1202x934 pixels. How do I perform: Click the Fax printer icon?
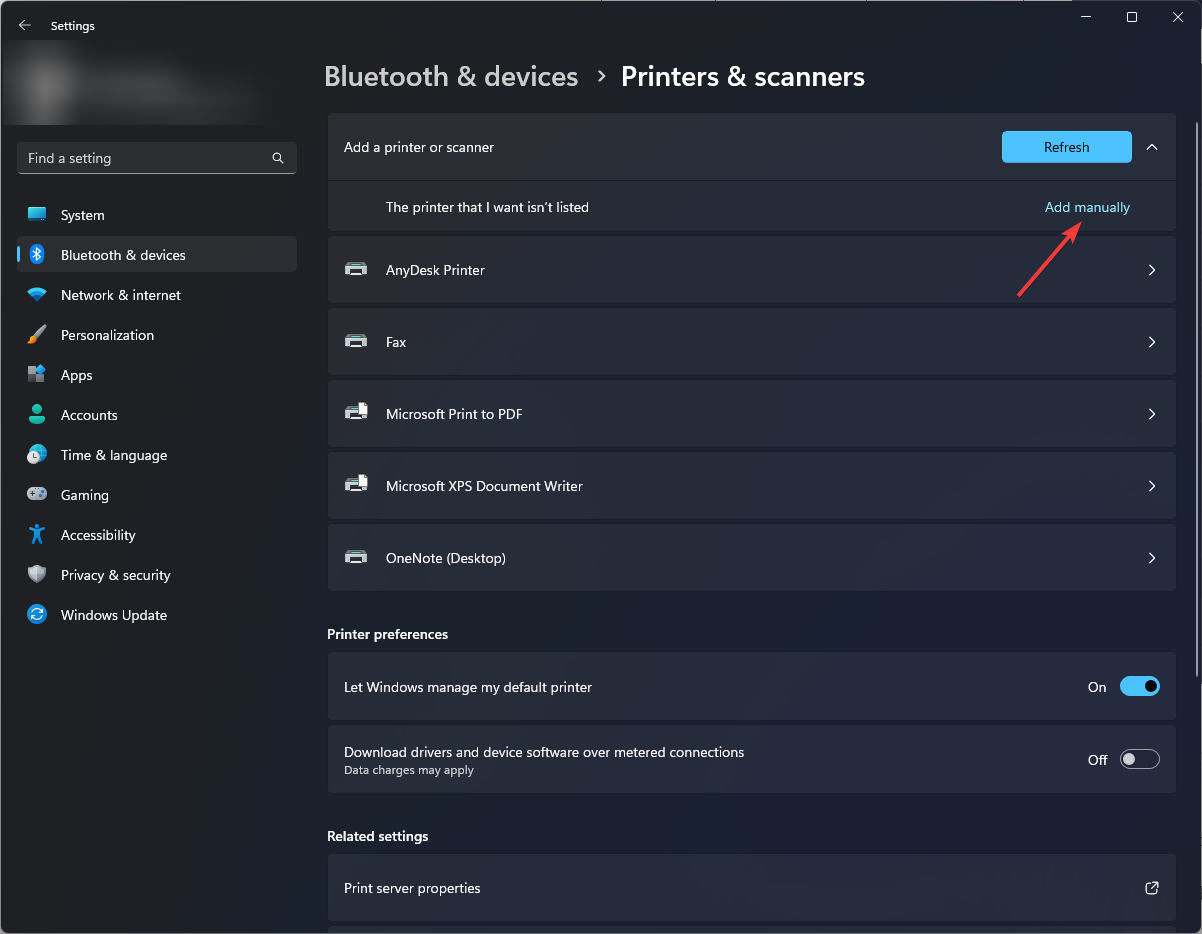pyautogui.click(x=356, y=342)
